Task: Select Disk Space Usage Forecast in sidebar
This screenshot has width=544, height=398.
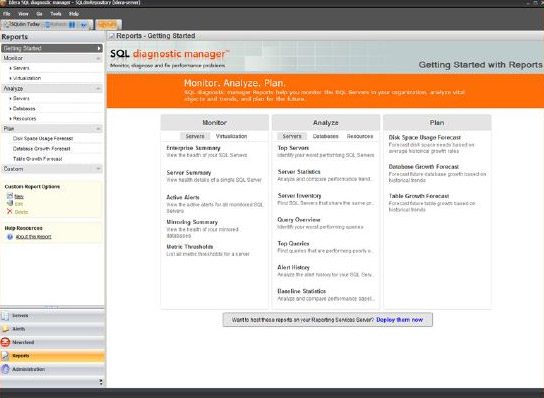Action: point(43,138)
